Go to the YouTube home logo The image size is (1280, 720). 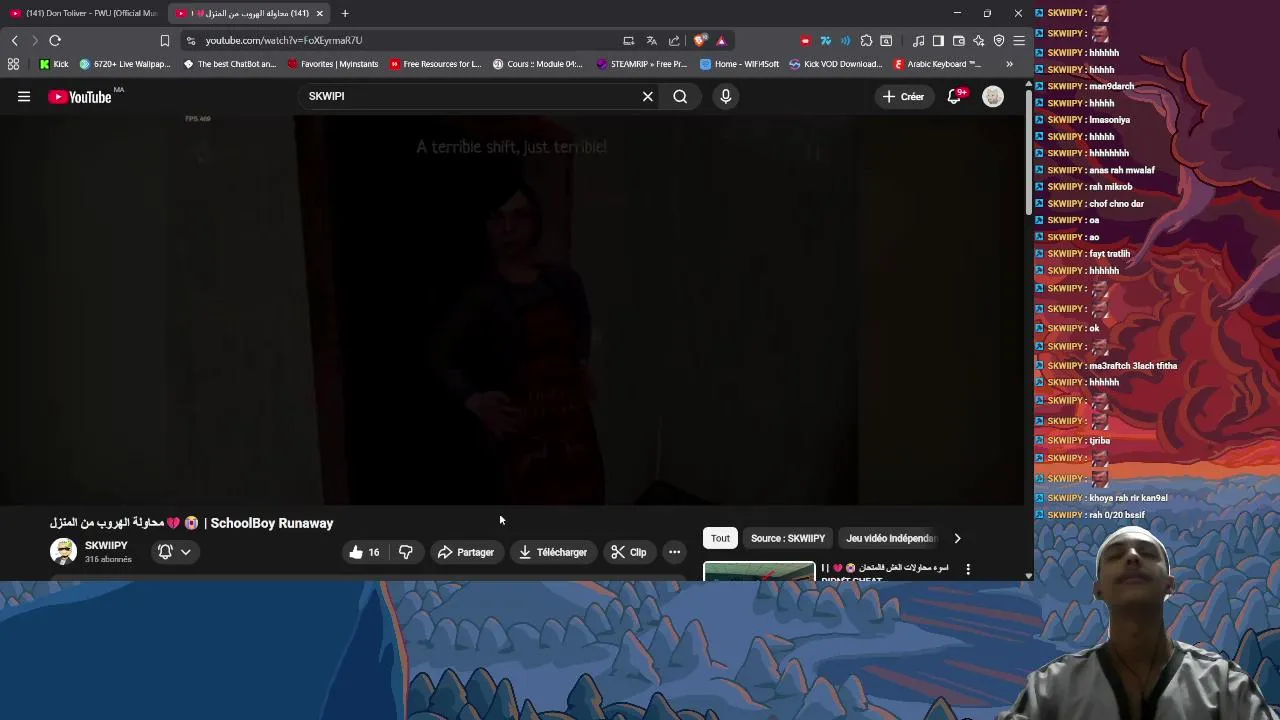click(80, 97)
